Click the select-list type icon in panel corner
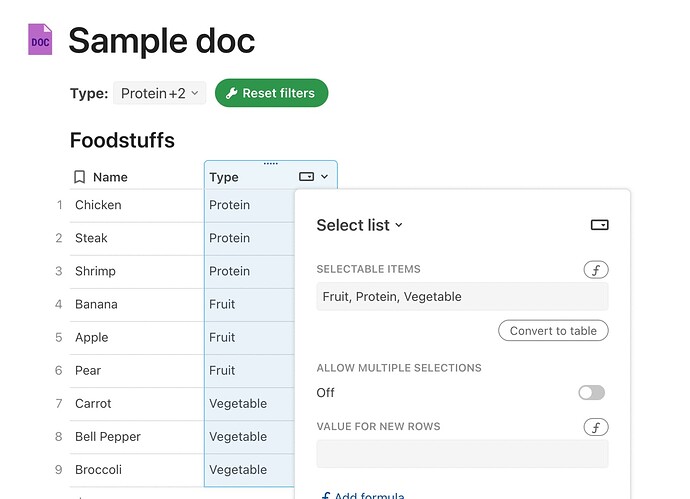Image resolution: width=690 pixels, height=499 pixels. point(600,225)
